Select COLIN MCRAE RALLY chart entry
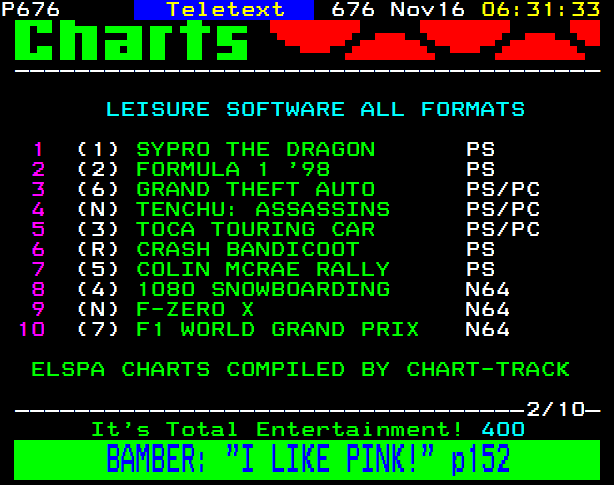614x485 pixels. click(263, 269)
